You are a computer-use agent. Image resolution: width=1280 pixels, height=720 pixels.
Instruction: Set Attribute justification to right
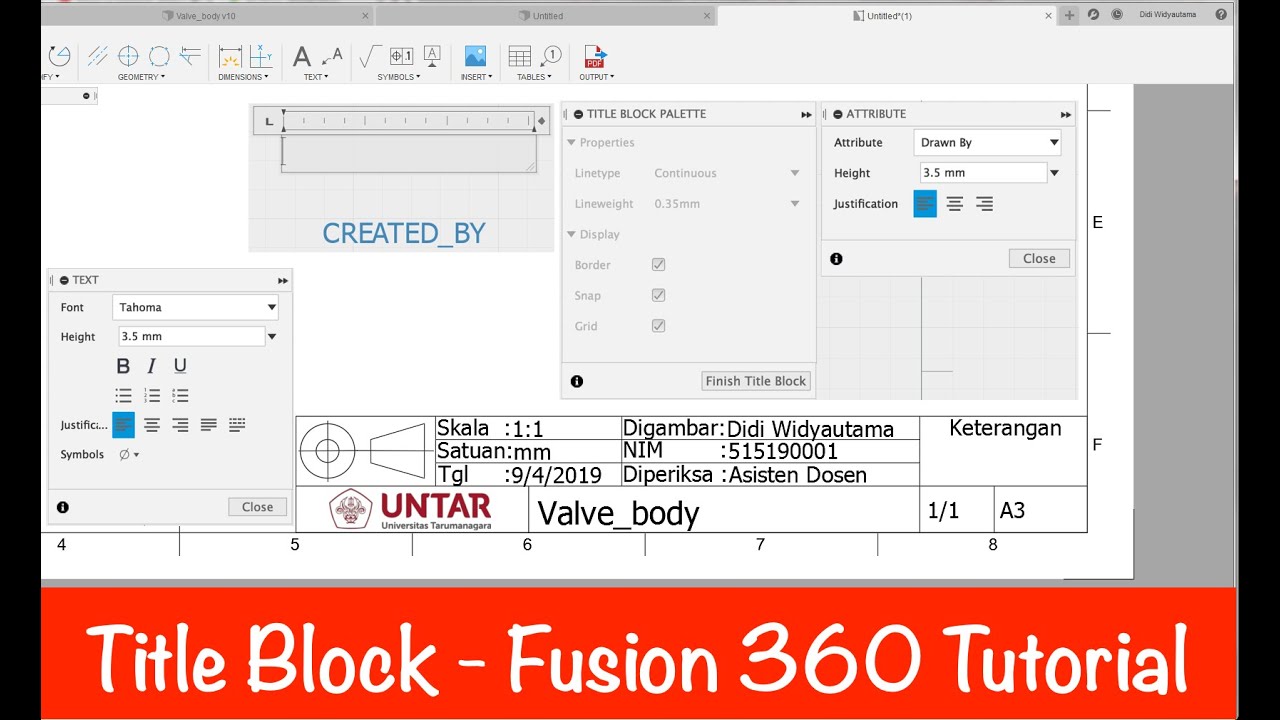click(984, 204)
